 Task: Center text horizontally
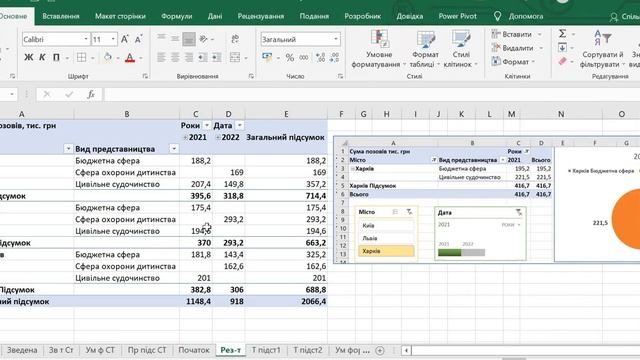coord(175,57)
